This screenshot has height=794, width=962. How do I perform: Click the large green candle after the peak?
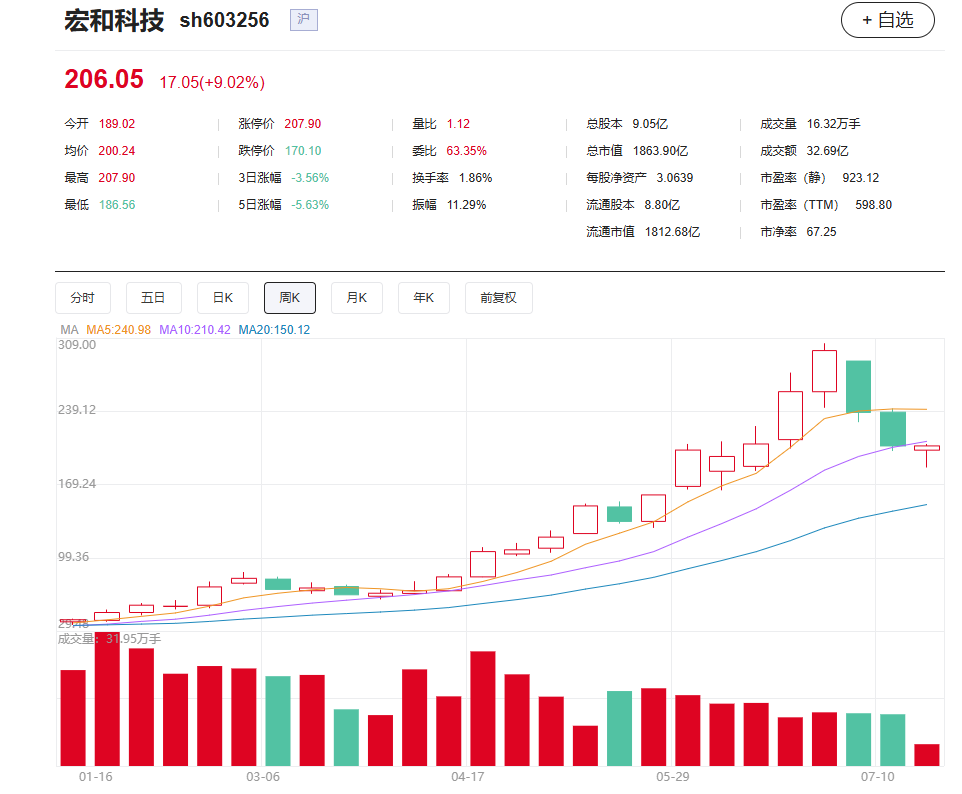[x=858, y=387]
